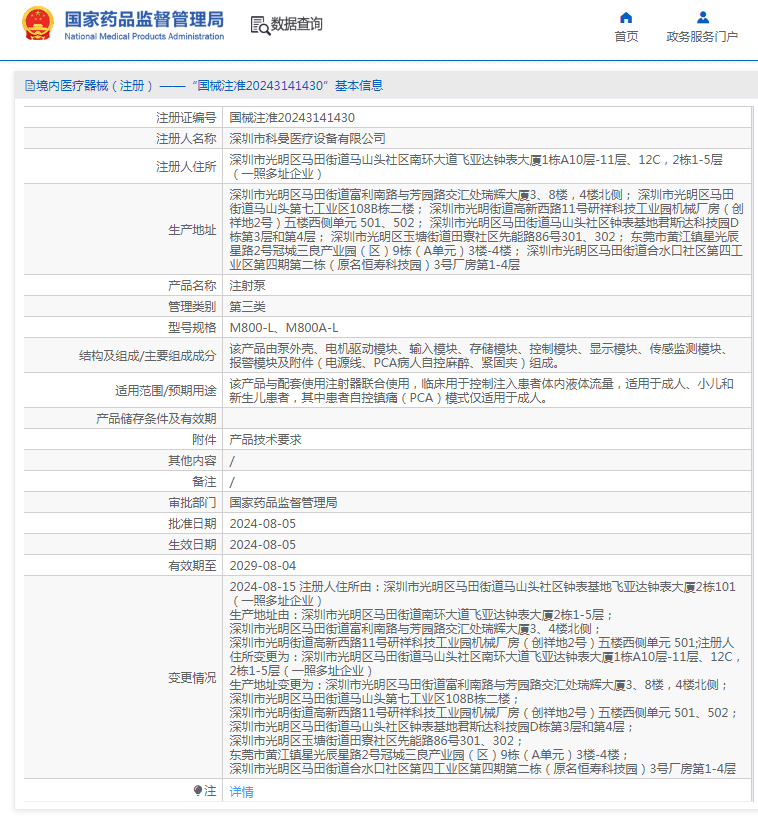Click the 备注 label
Image resolution: width=758 pixels, height=816 pixels.
point(204,482)
